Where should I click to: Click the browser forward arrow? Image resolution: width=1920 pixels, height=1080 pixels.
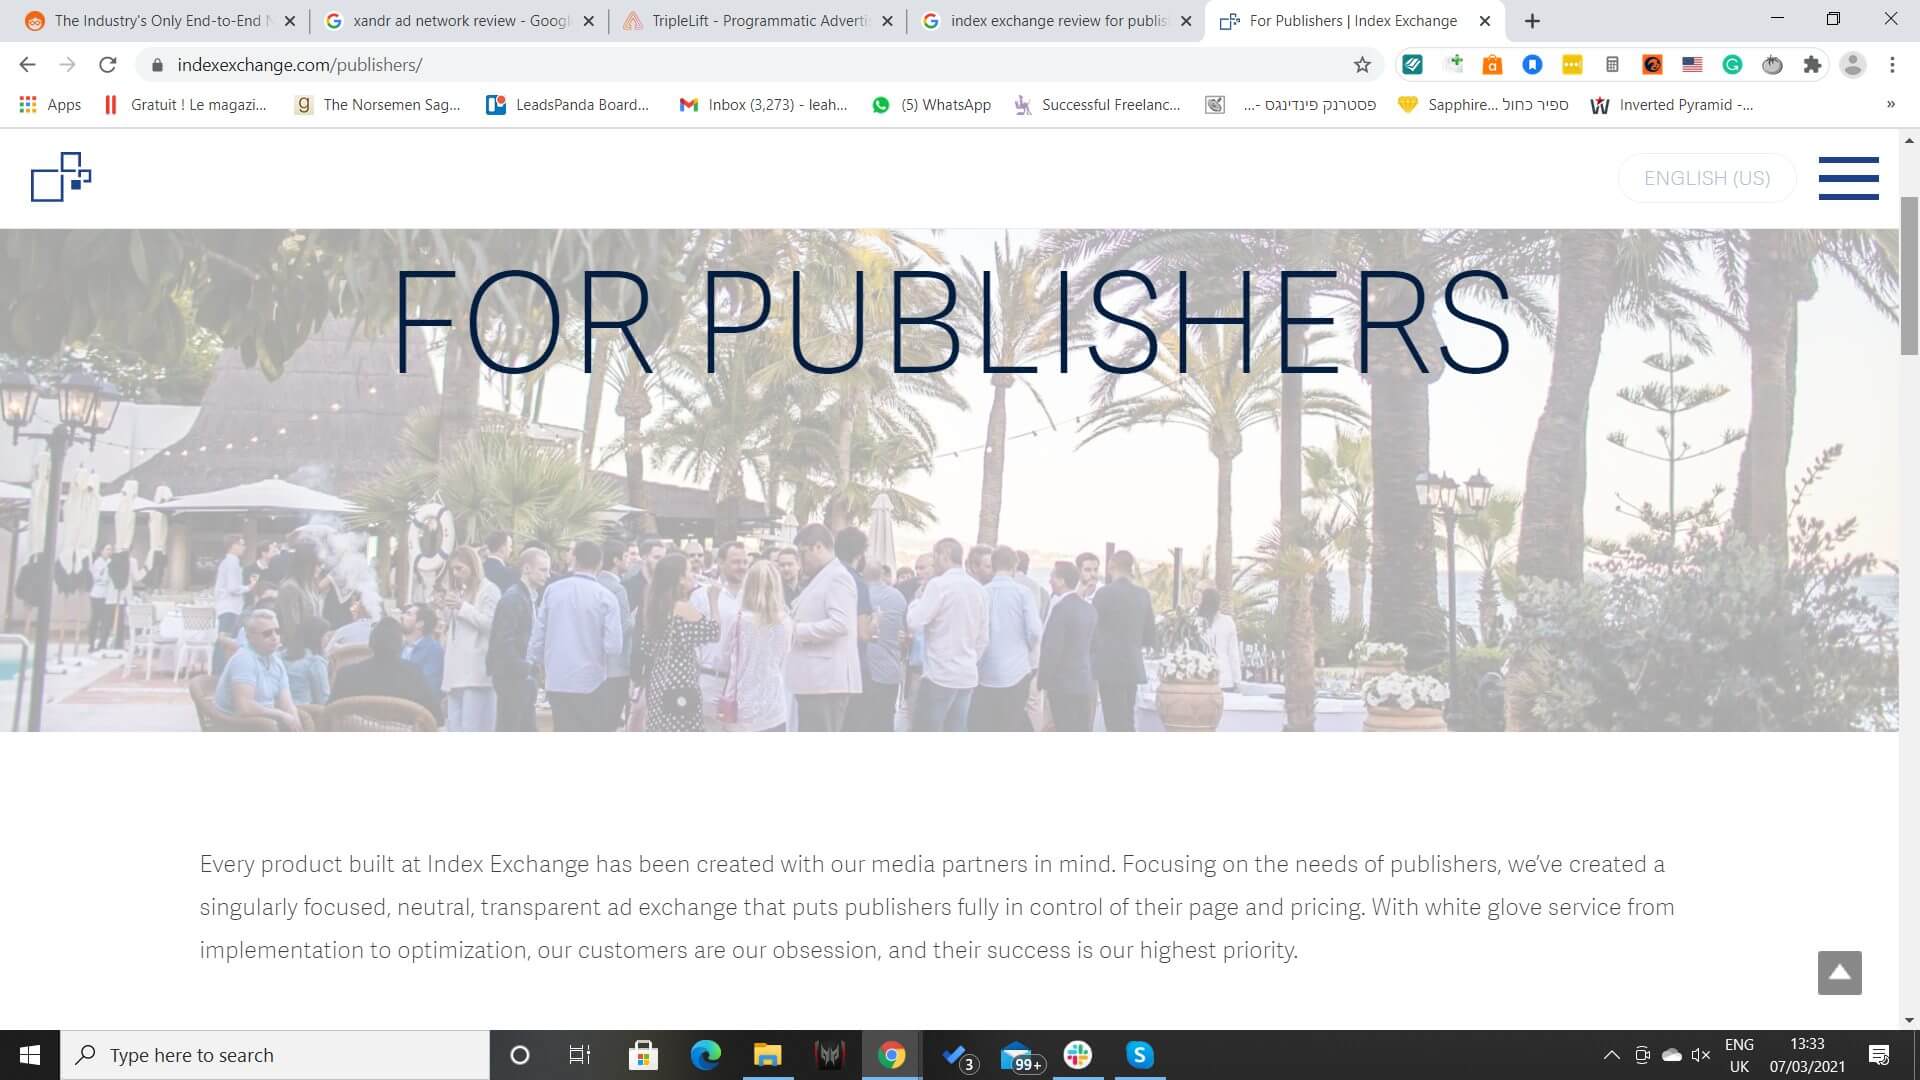pos(67,65)
